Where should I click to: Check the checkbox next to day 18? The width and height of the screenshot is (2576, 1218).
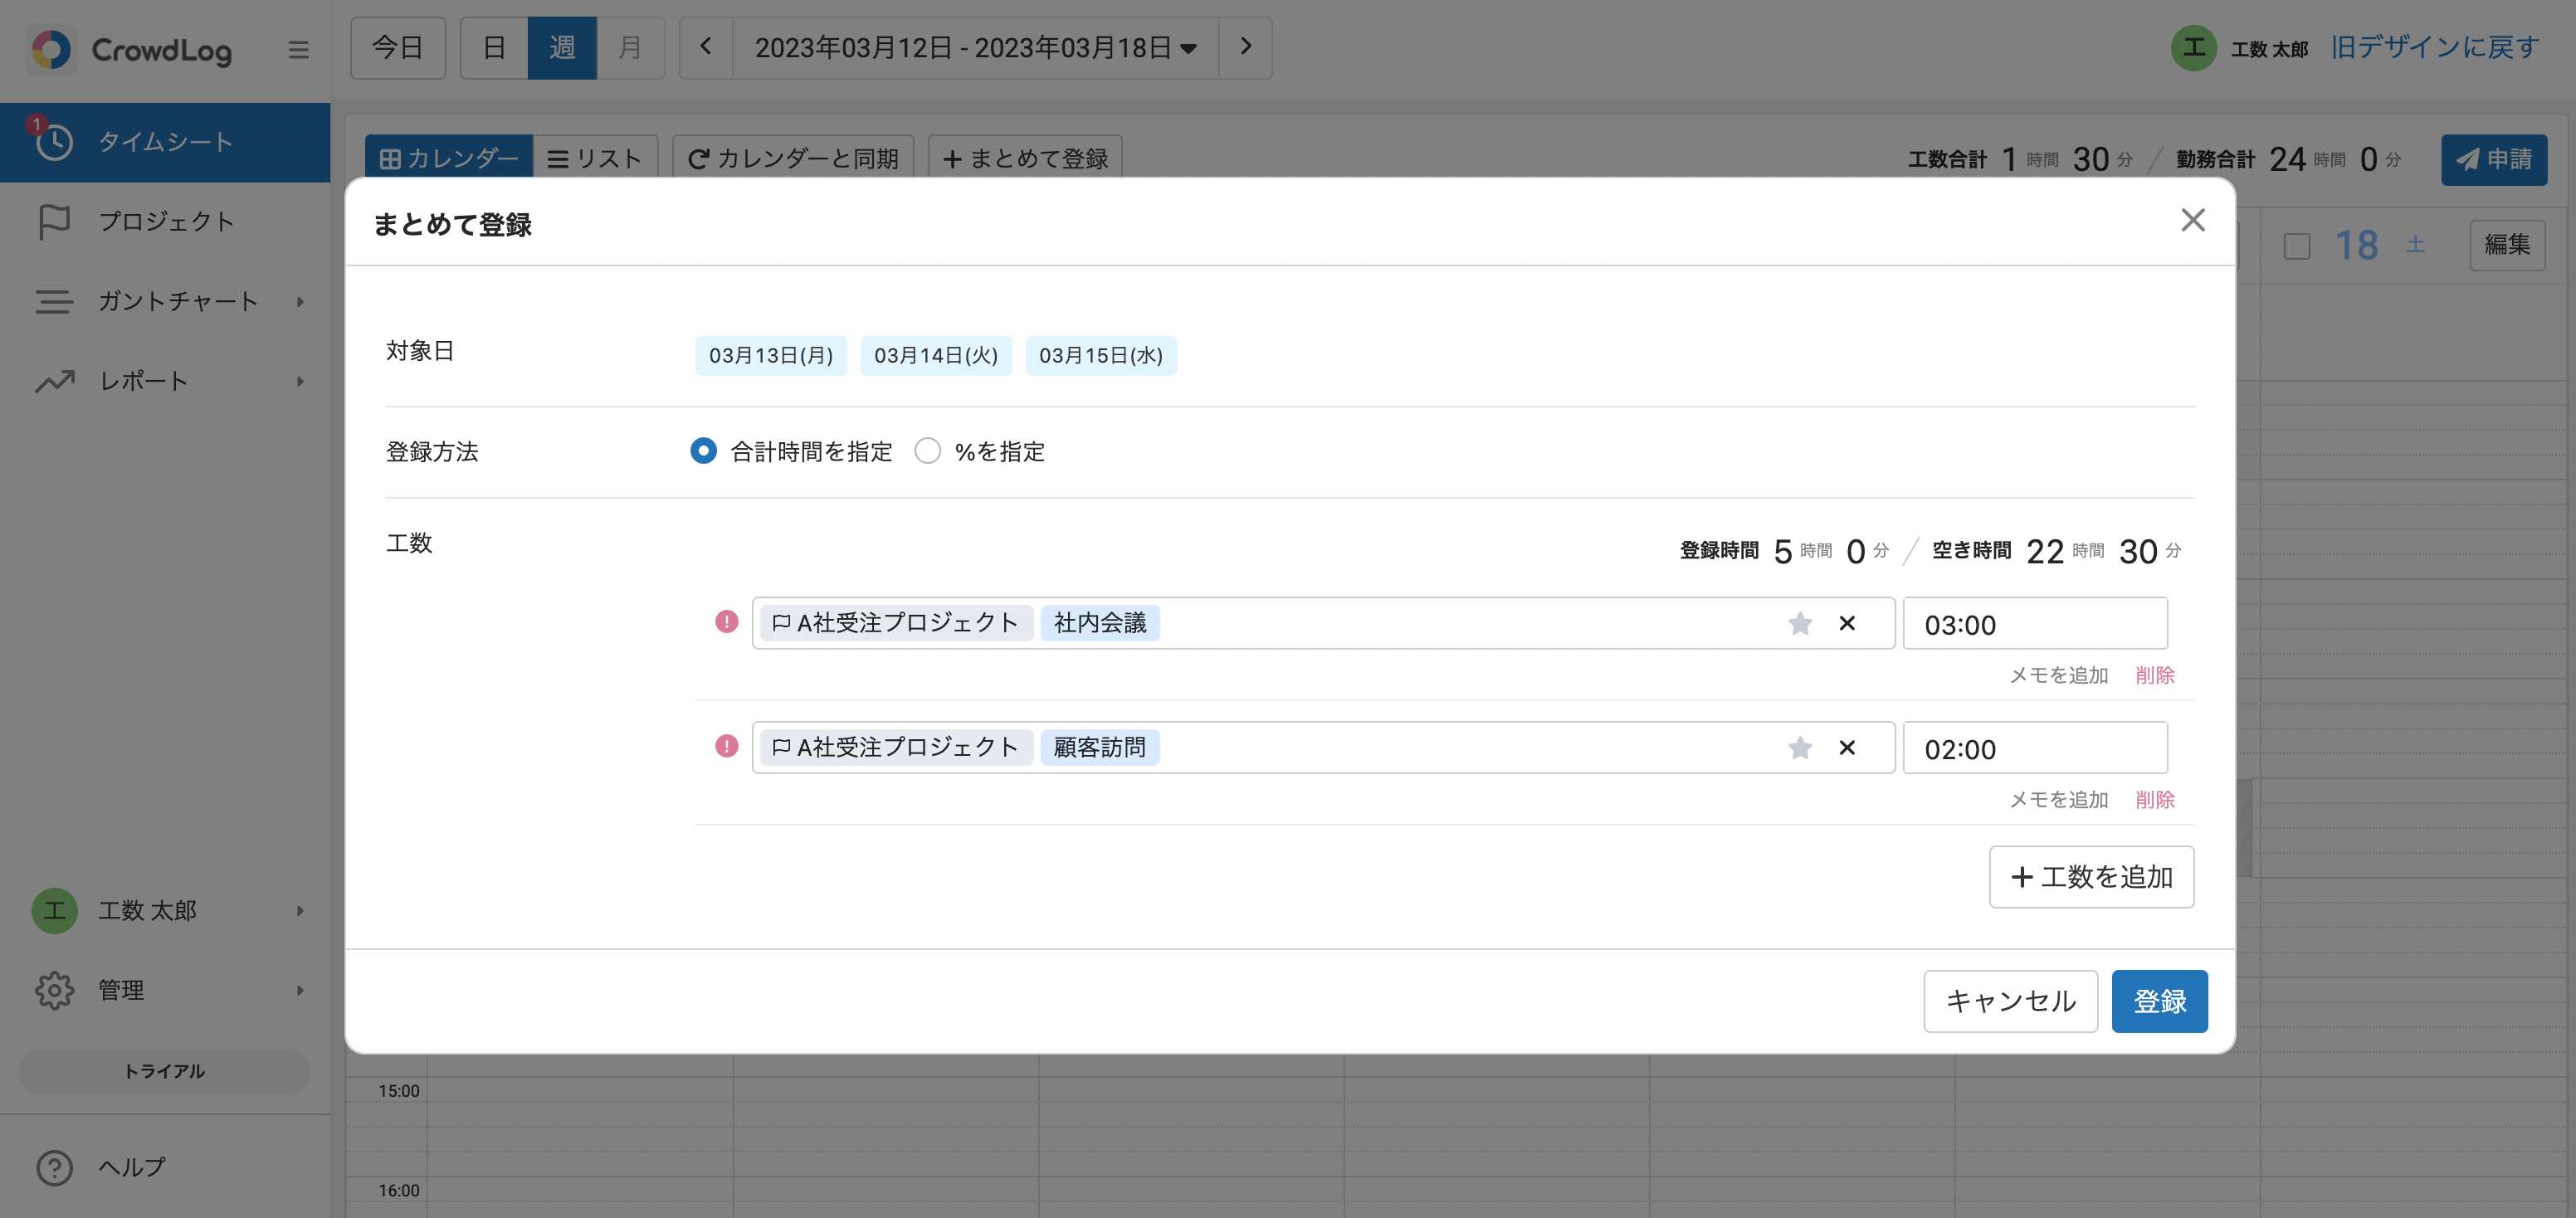(2297, 246)
